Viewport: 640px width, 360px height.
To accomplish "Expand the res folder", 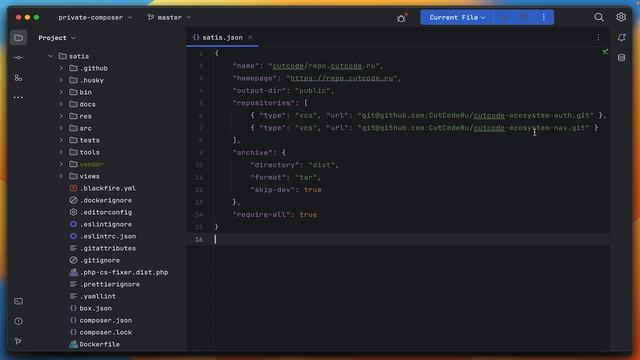I will point(61,116).
